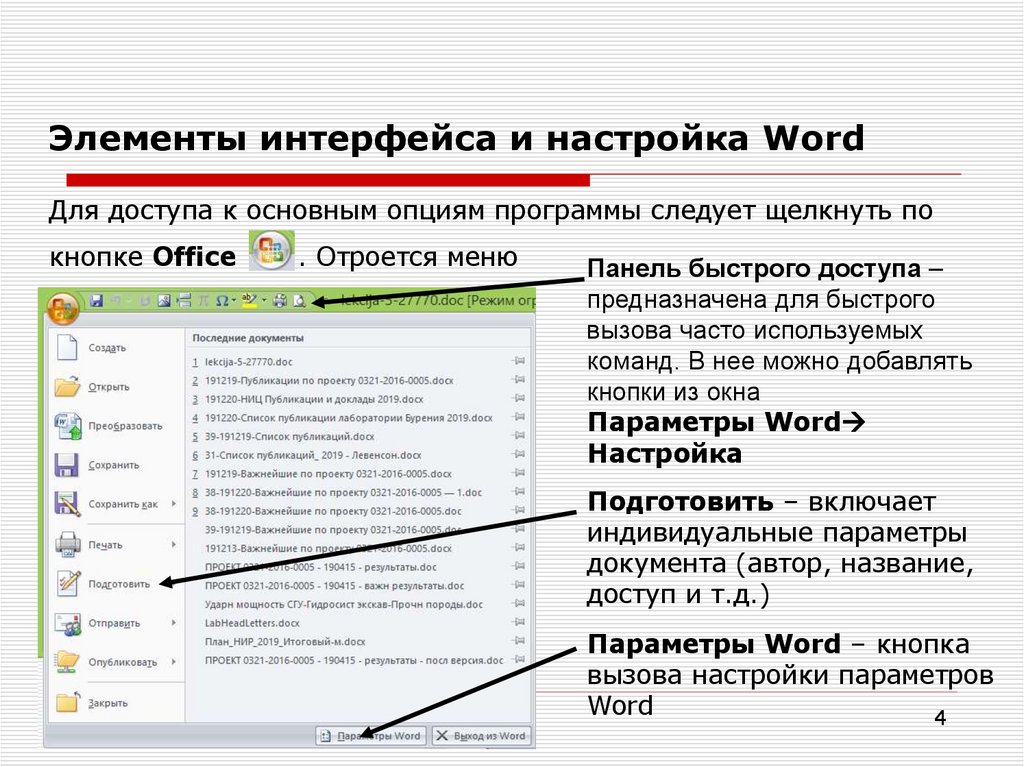The width and height of the screenshot is (1024, 767).
Task: Toggle pin for 31-Список публикаций_ 2019 - Левенсон.docx
Action: click(519, 454)
